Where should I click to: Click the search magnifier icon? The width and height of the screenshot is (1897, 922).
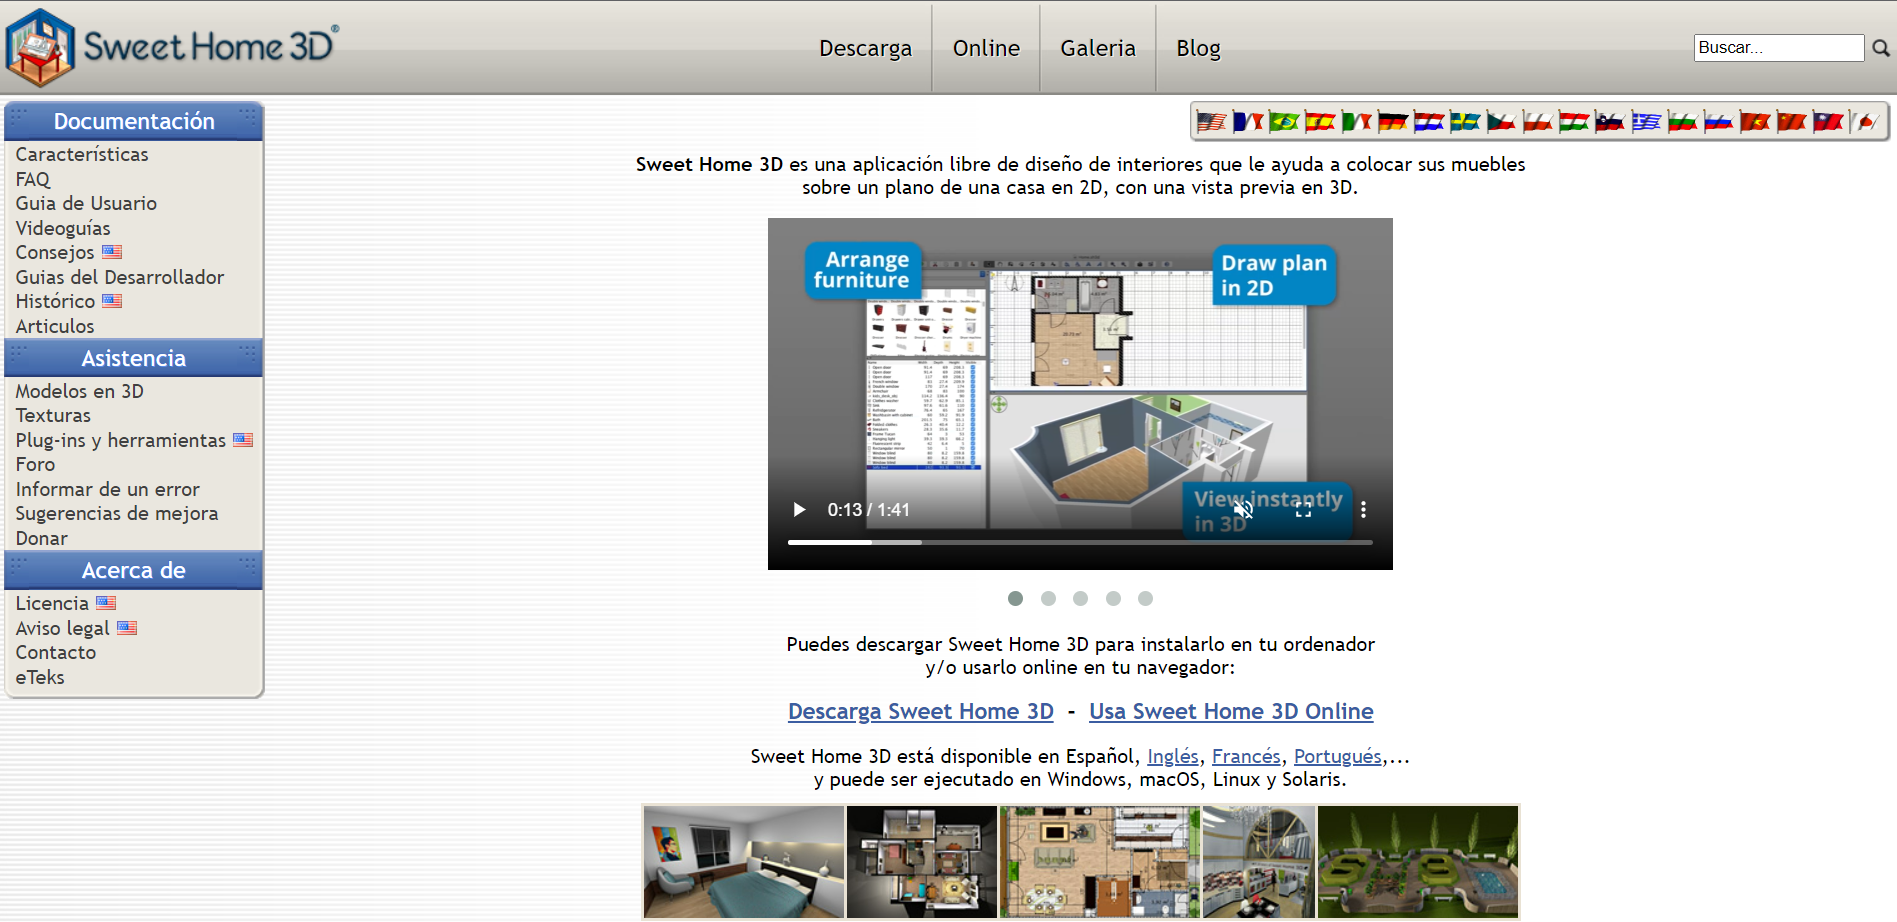(1881, 47)
